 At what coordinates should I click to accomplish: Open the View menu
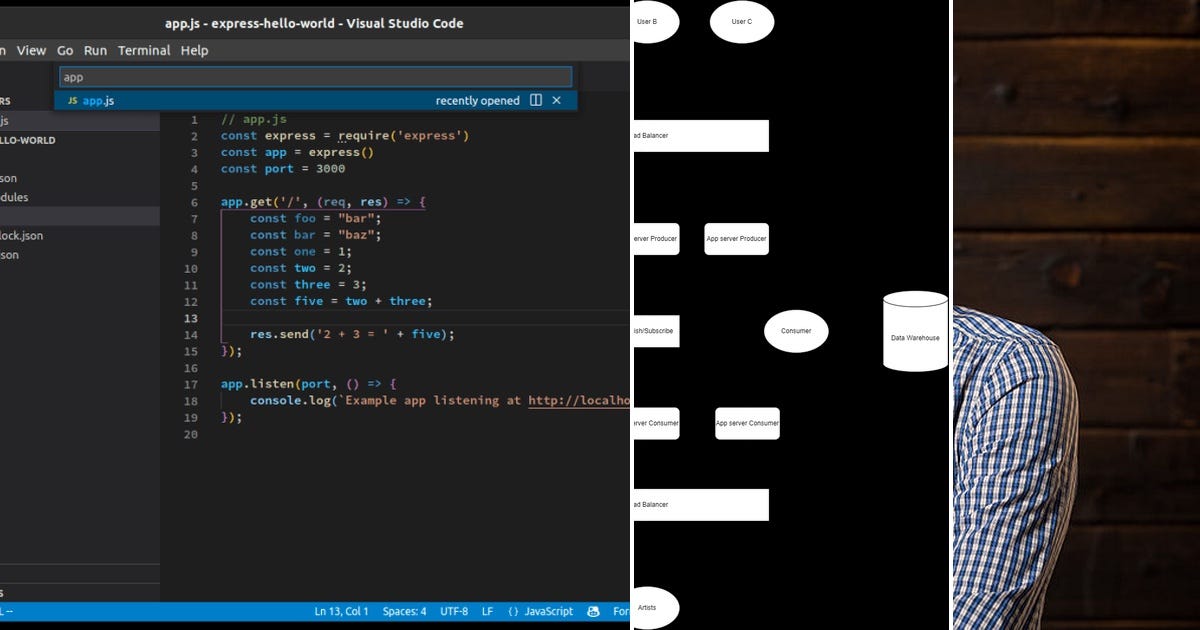(31, 50)
